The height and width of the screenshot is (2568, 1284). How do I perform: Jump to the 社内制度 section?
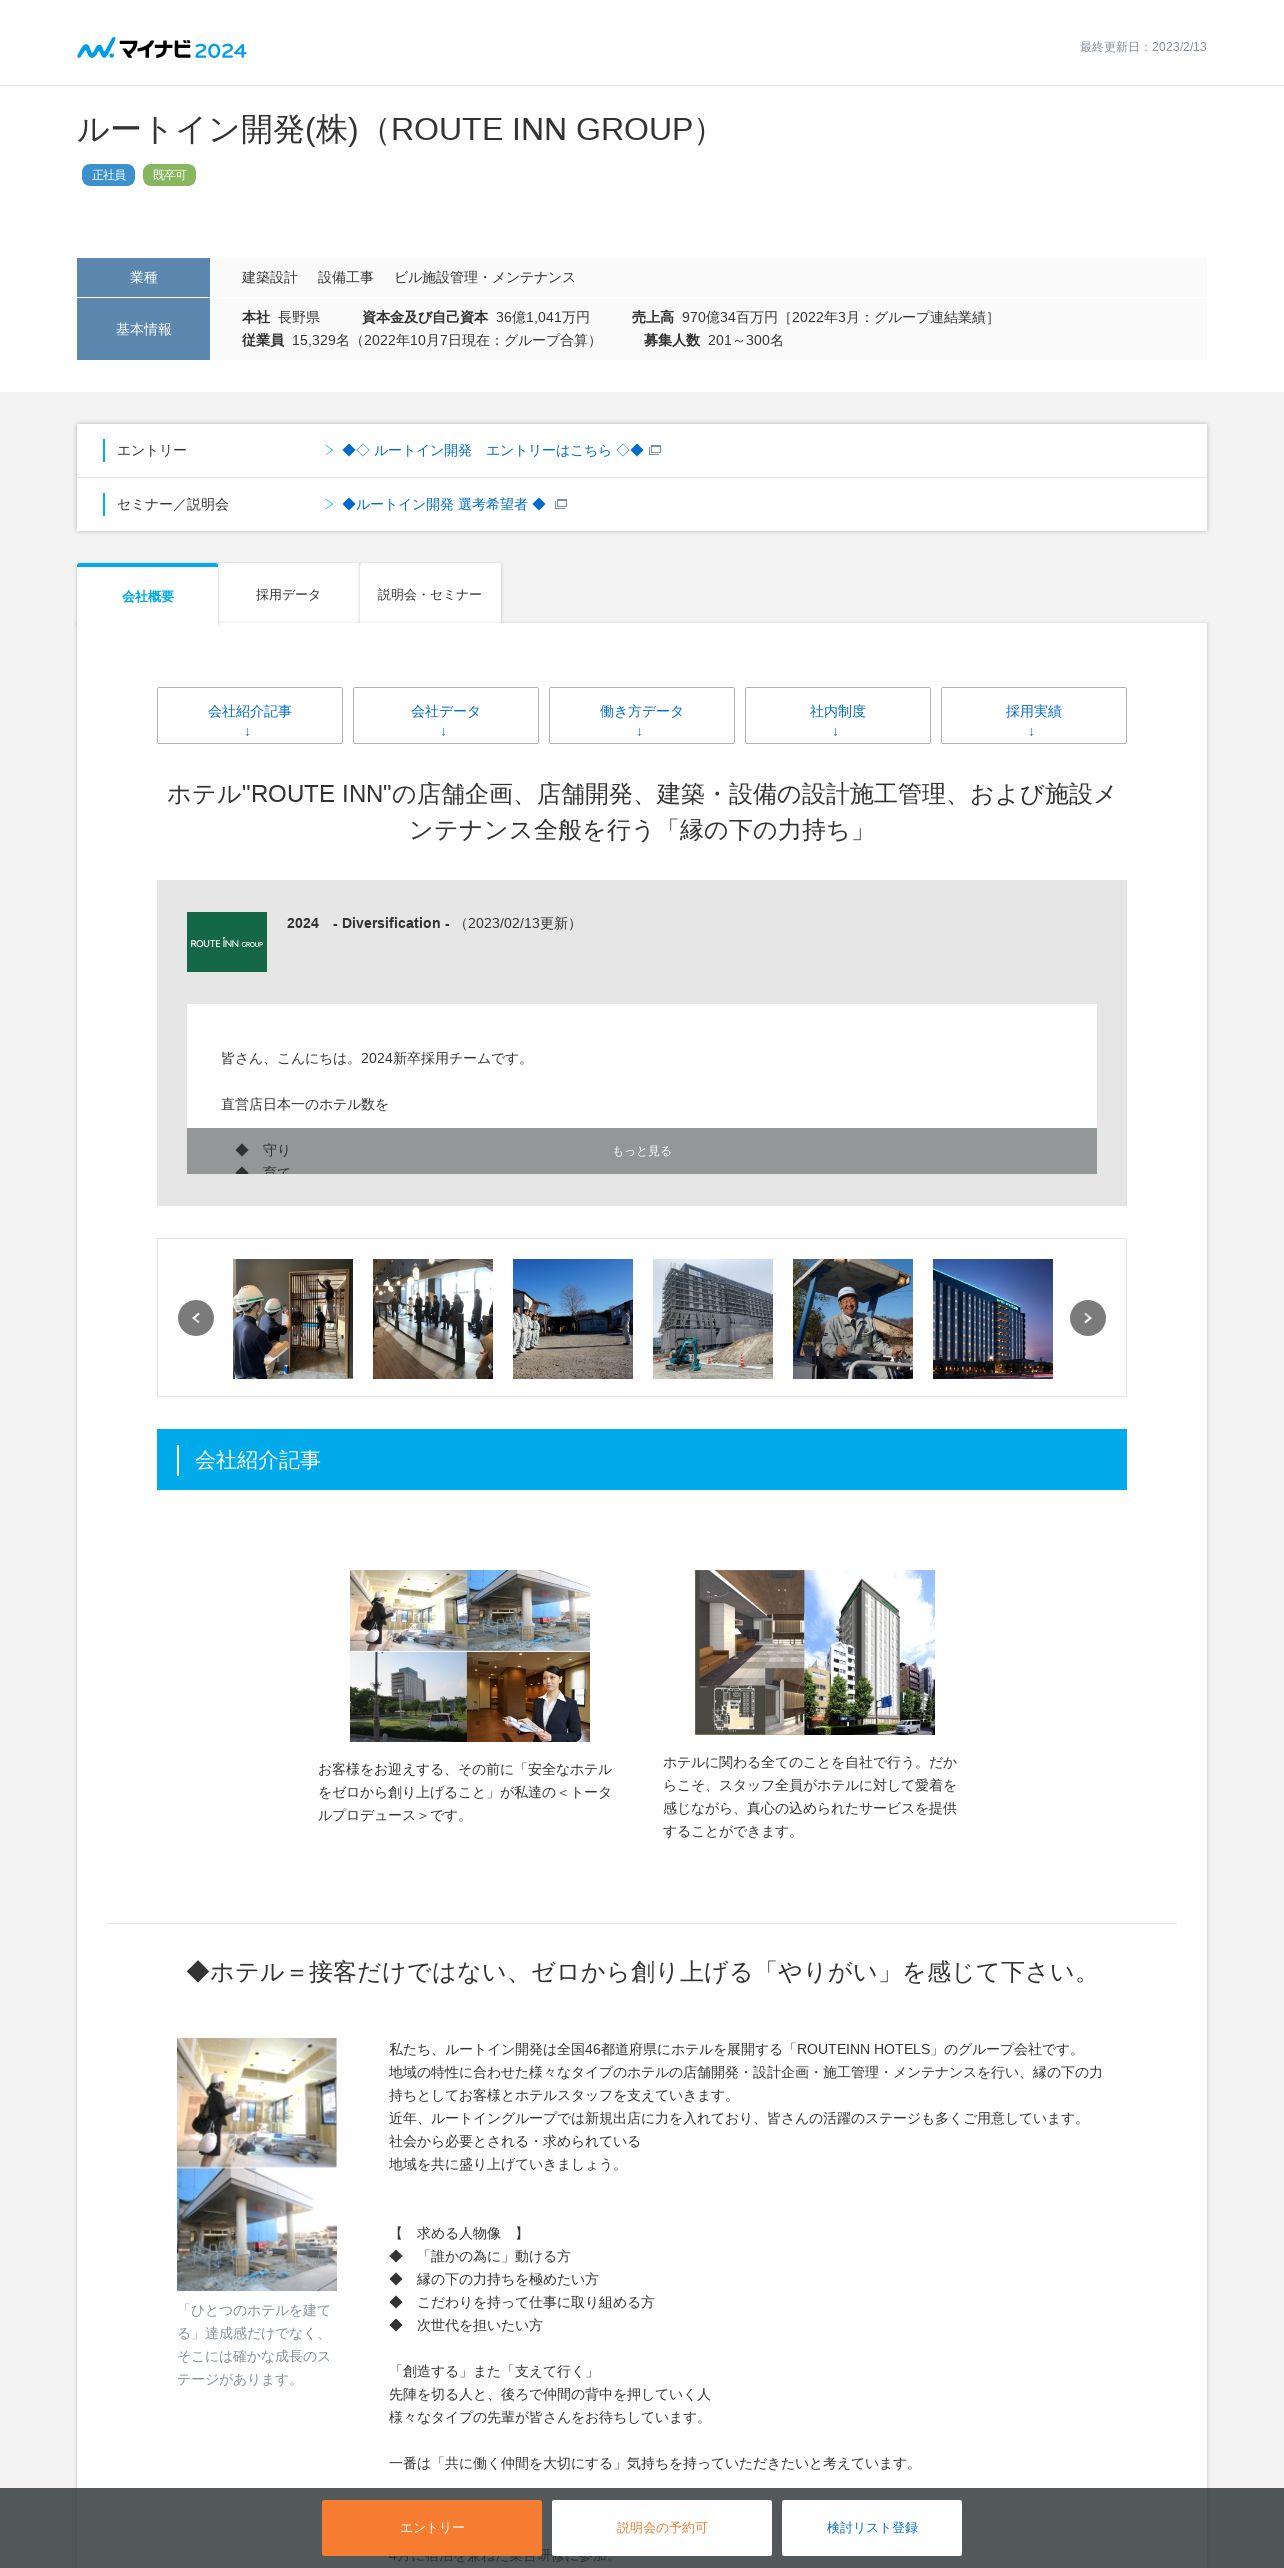(838, 715)
